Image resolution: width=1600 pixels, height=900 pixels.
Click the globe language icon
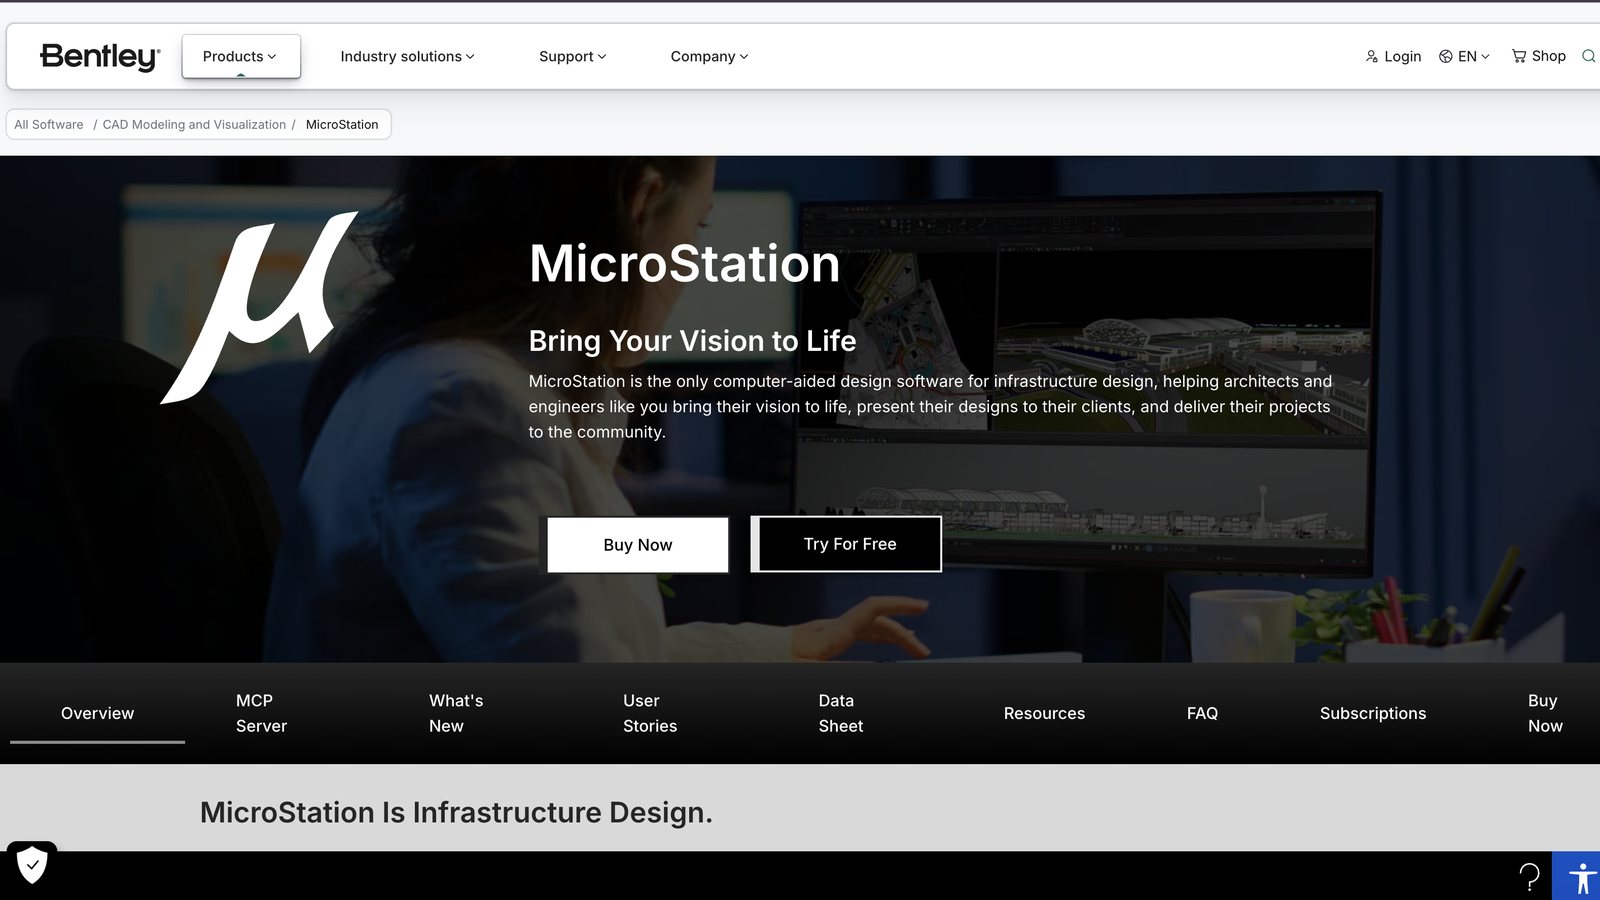tap(1446, 56)
